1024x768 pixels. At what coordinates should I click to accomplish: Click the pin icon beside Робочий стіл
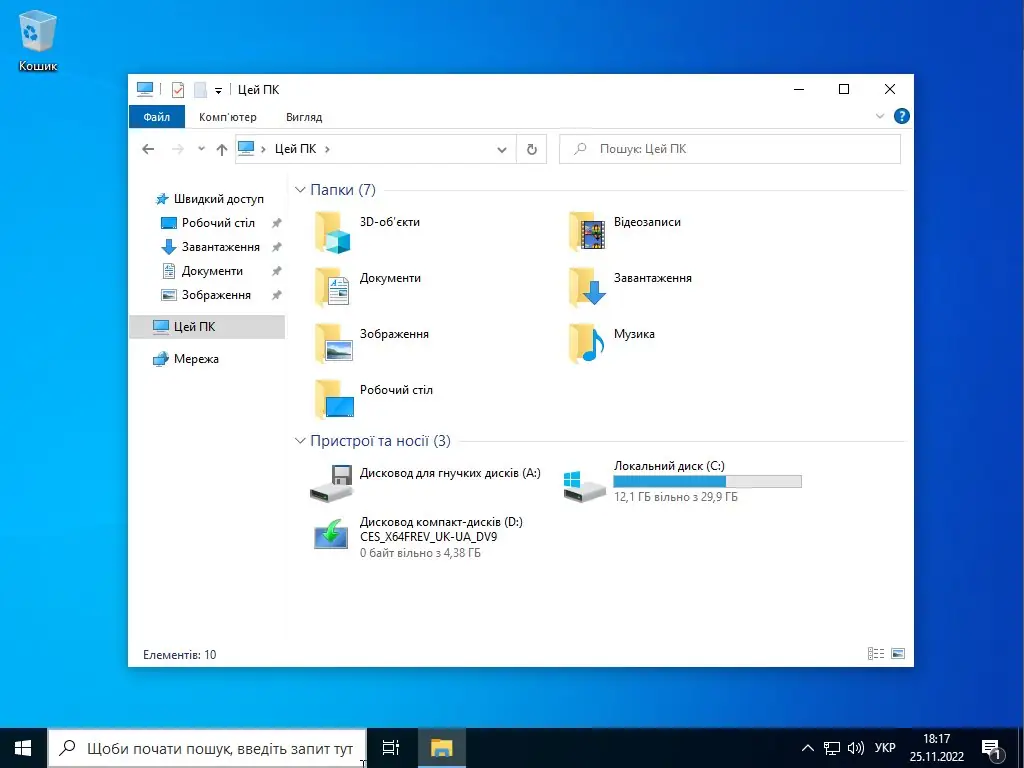pyautogui.click(x=276, y=223)
